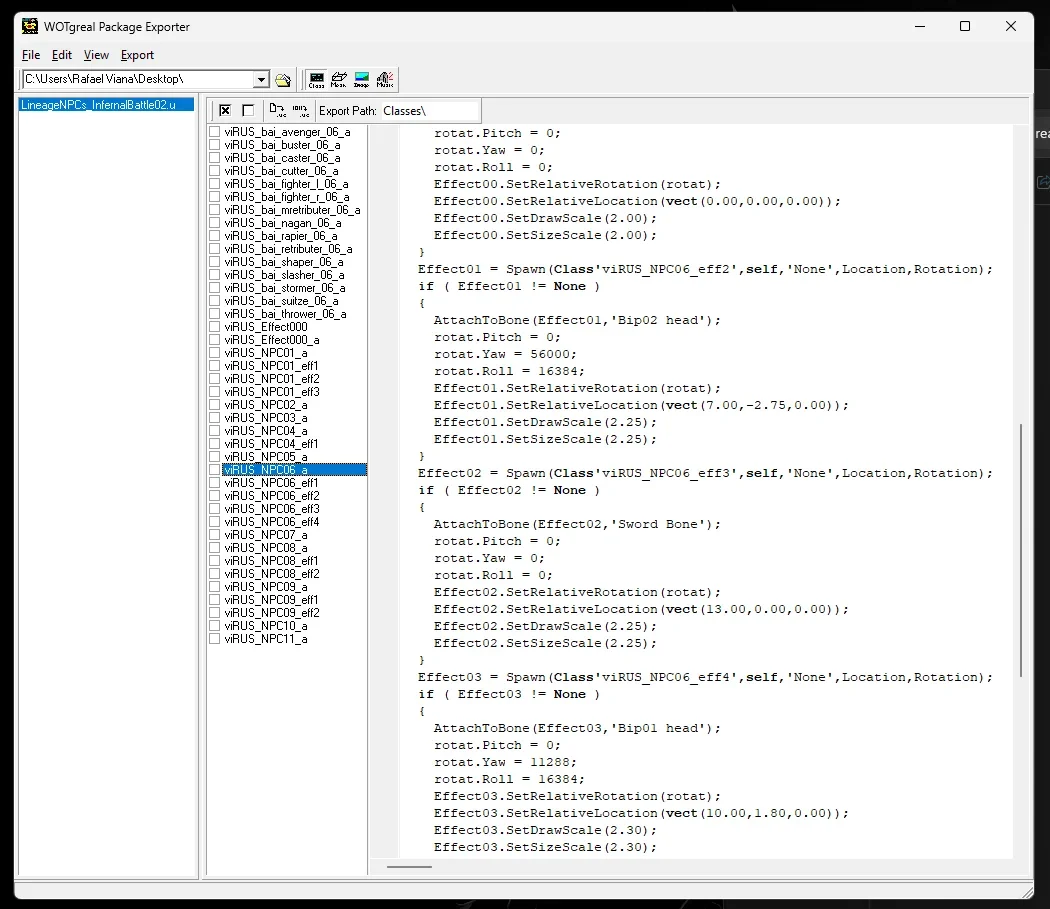
Task: Click the export selected classes to .uc icon
Action: 277,111
